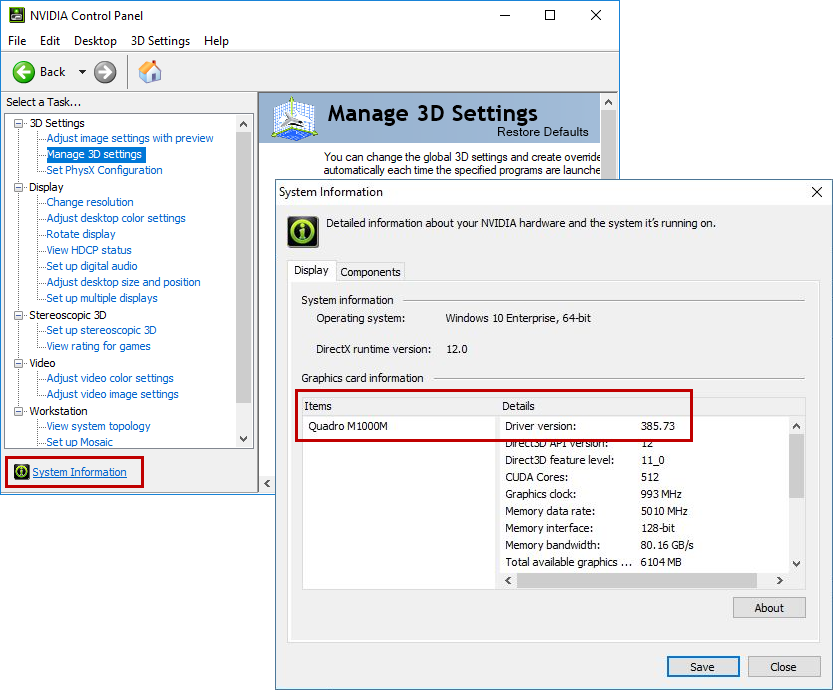This screenshot has height=690, width=833.
Task: Click the Forward arrow icon in toolbar
Action: (105, 72)
